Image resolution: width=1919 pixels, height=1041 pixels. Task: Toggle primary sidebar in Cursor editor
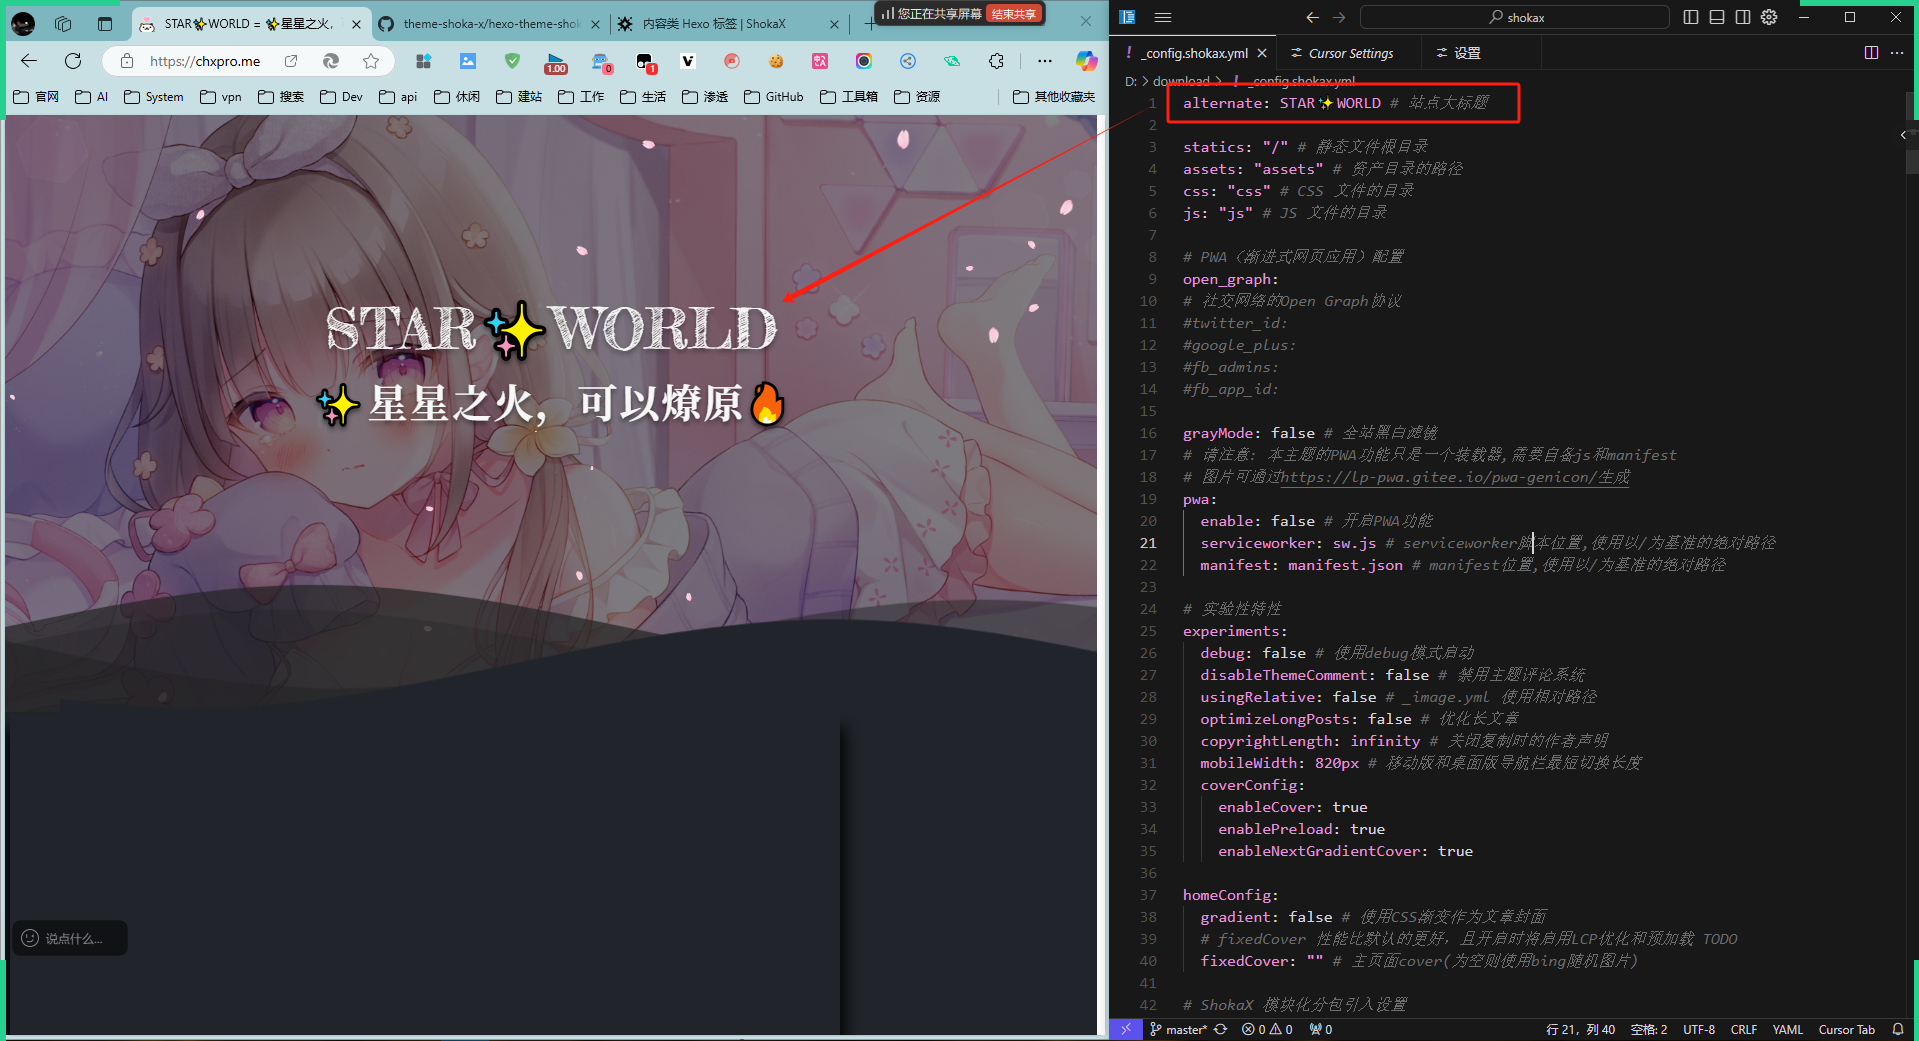coord(1691,17)
